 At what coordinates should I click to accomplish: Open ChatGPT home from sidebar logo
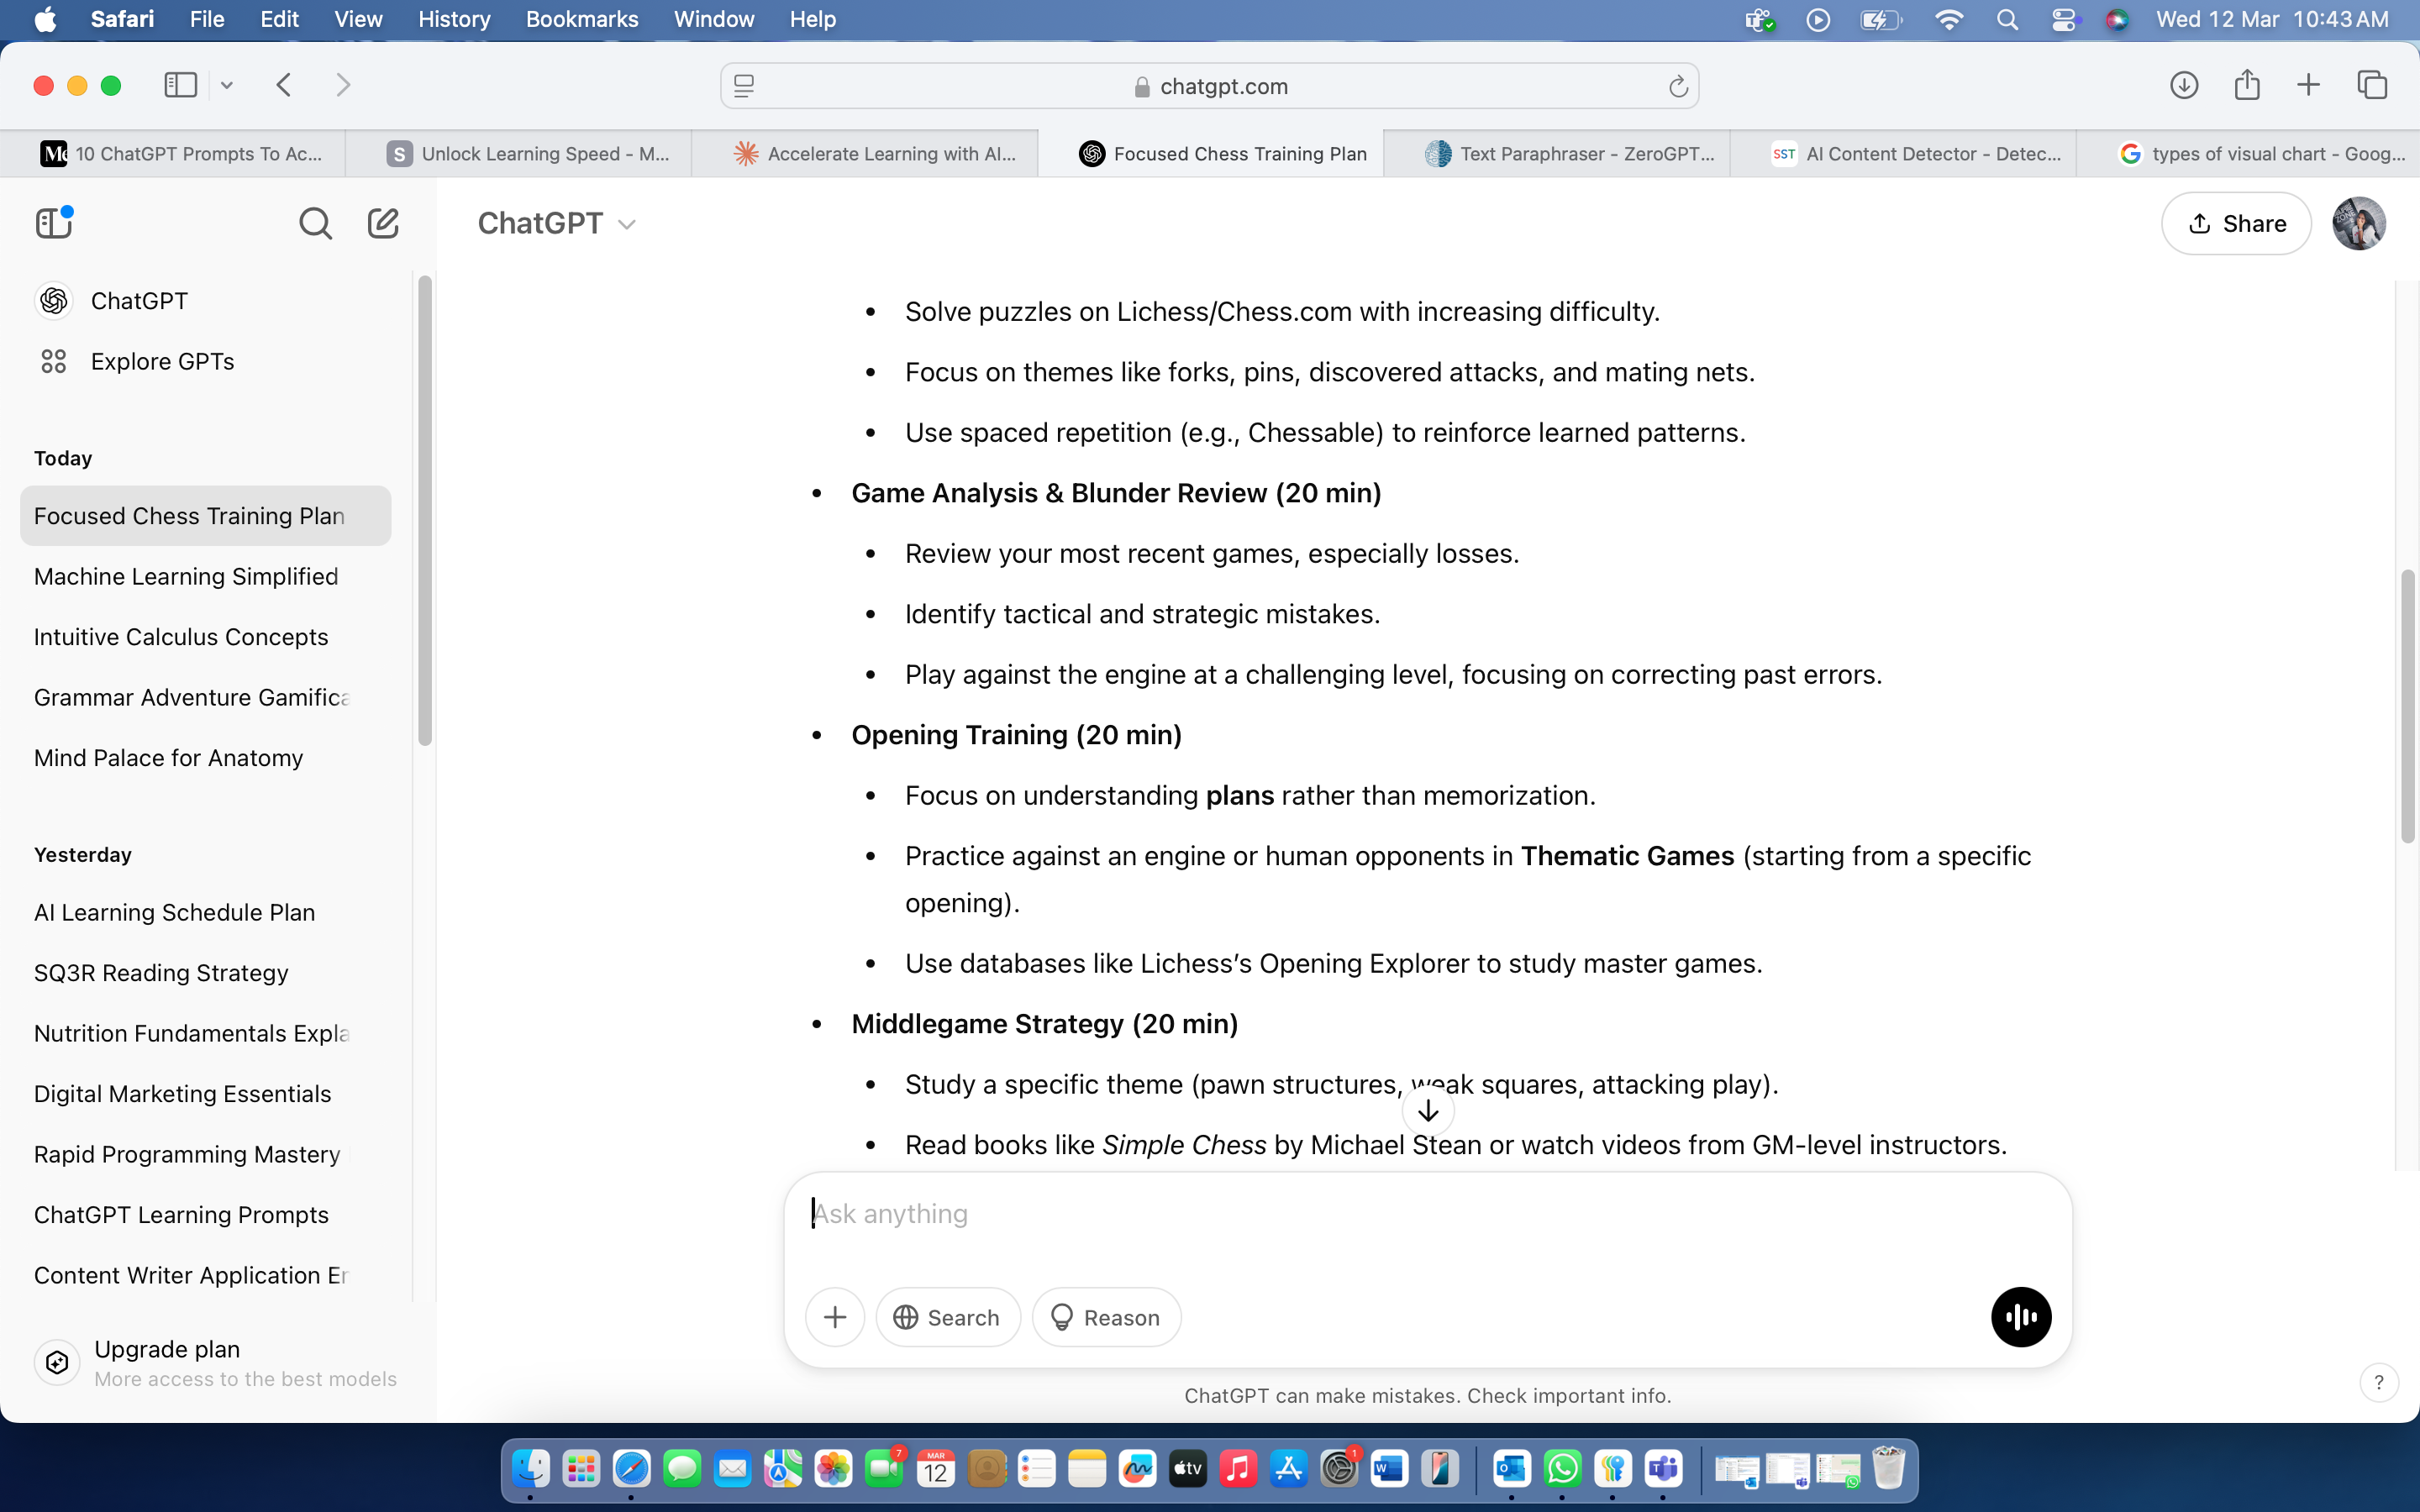pos(54,301)
